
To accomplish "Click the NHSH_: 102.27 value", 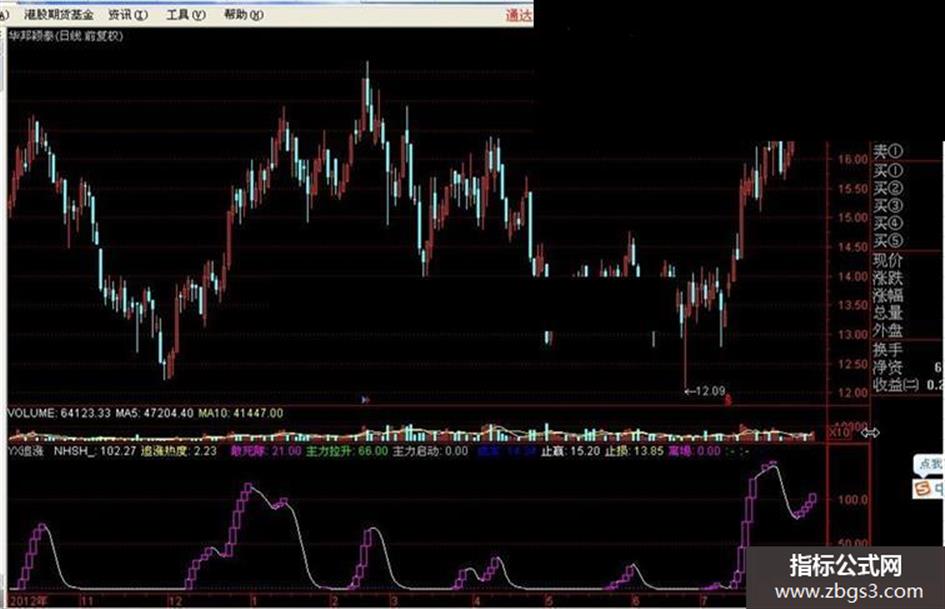I will point(95,450).
